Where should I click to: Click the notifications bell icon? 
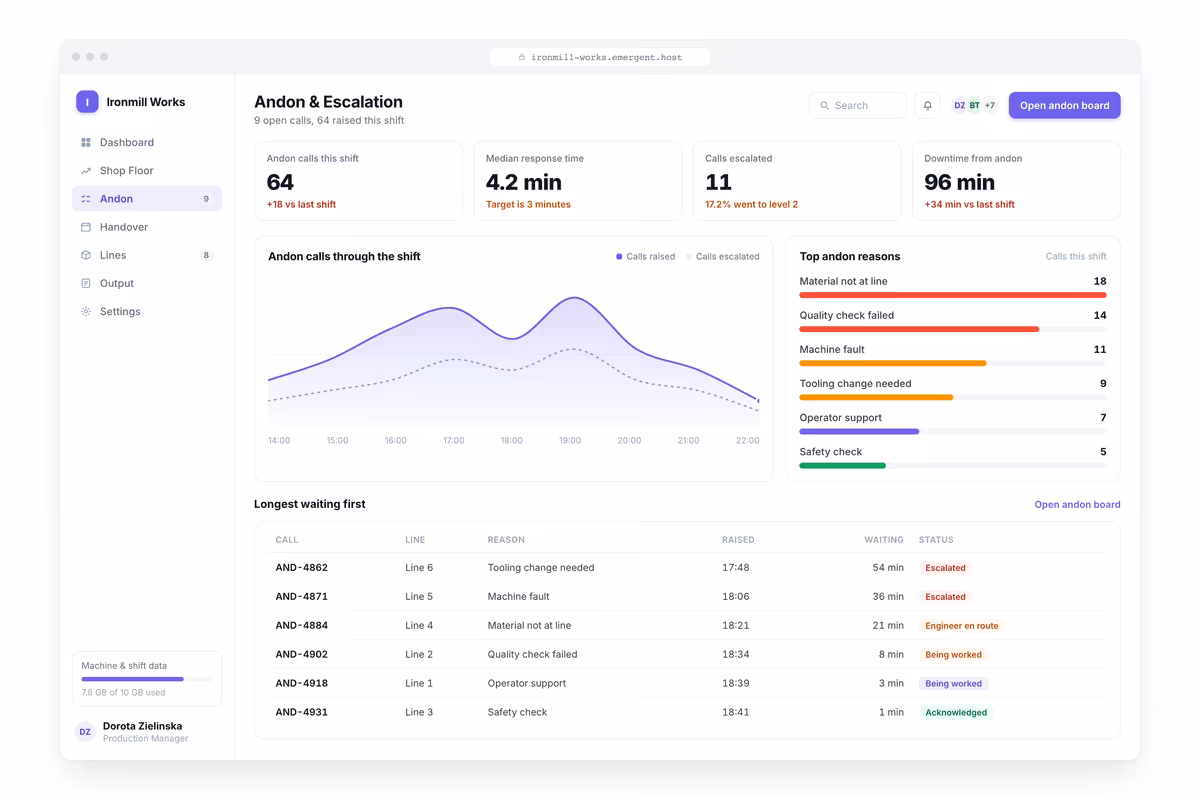click(927, 105)
